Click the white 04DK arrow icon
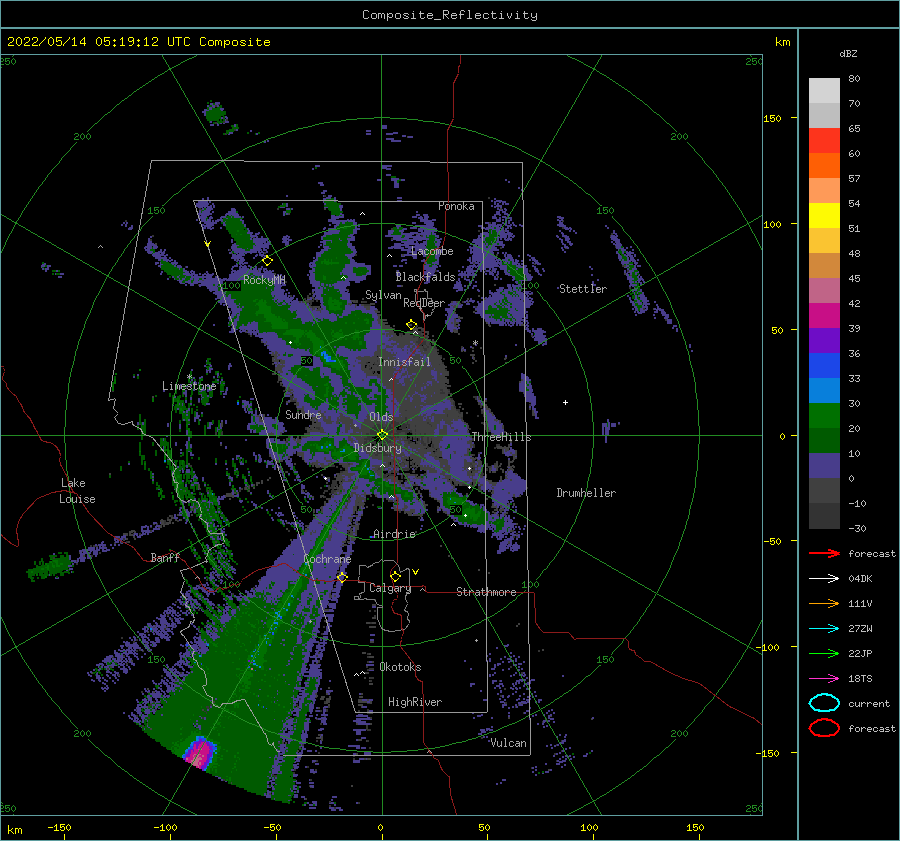Viewport: 900px width, 841px height. tap(824, 579)
